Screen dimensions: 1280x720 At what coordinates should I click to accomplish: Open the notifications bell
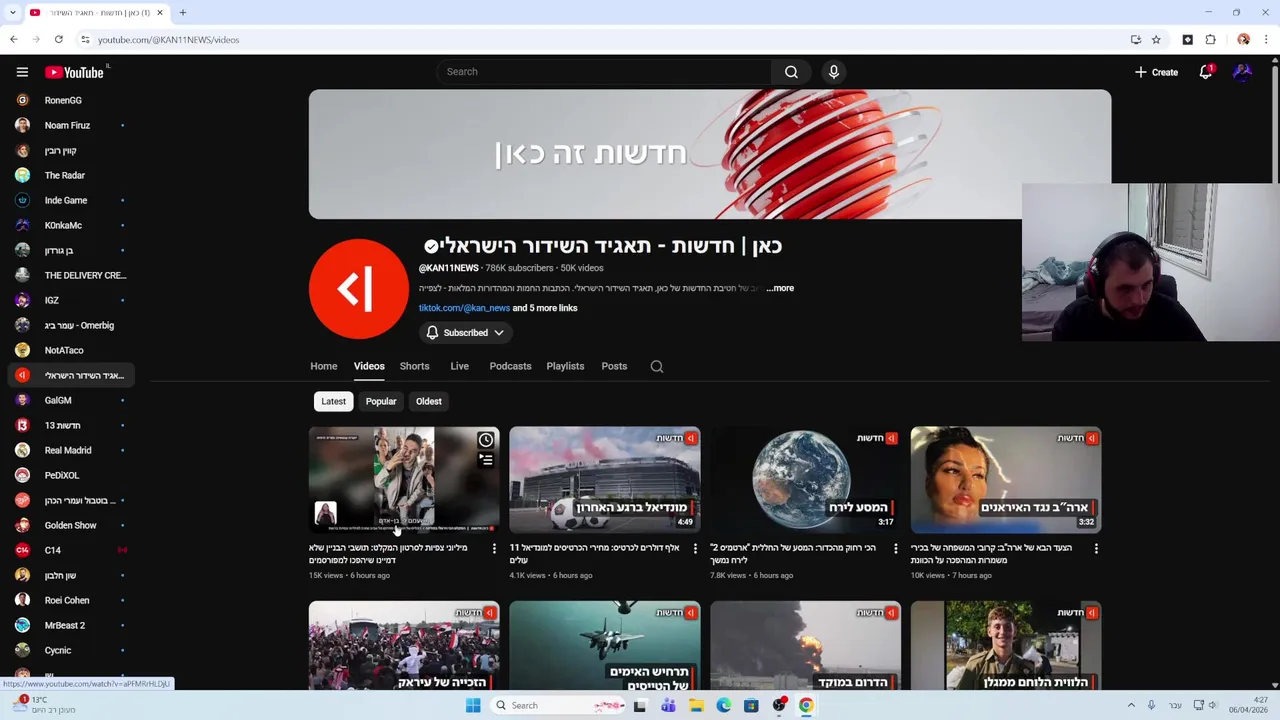(1206, 72)
